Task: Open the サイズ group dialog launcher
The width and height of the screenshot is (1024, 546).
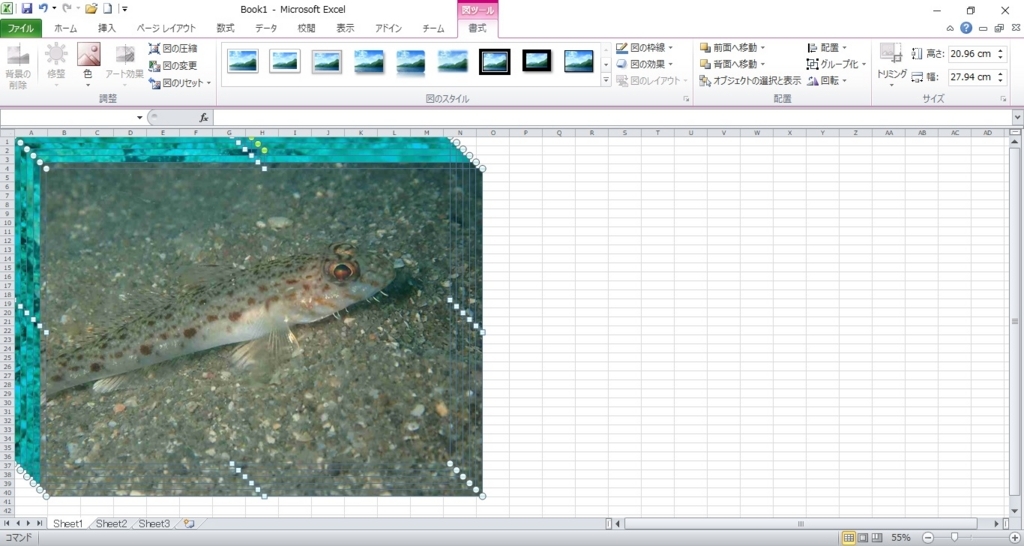Action: click(1003, 99)
